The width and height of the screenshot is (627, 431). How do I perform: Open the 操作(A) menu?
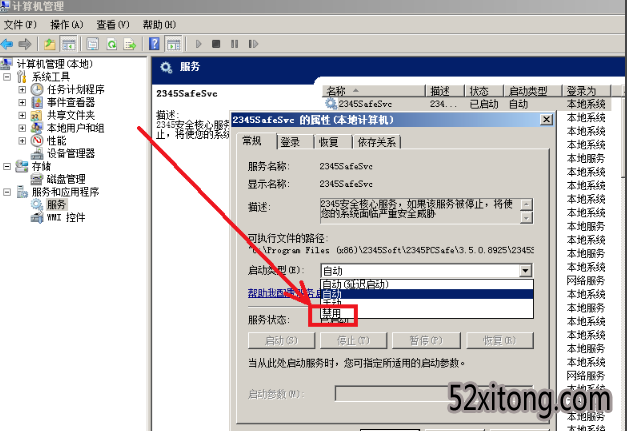[67, 25]
